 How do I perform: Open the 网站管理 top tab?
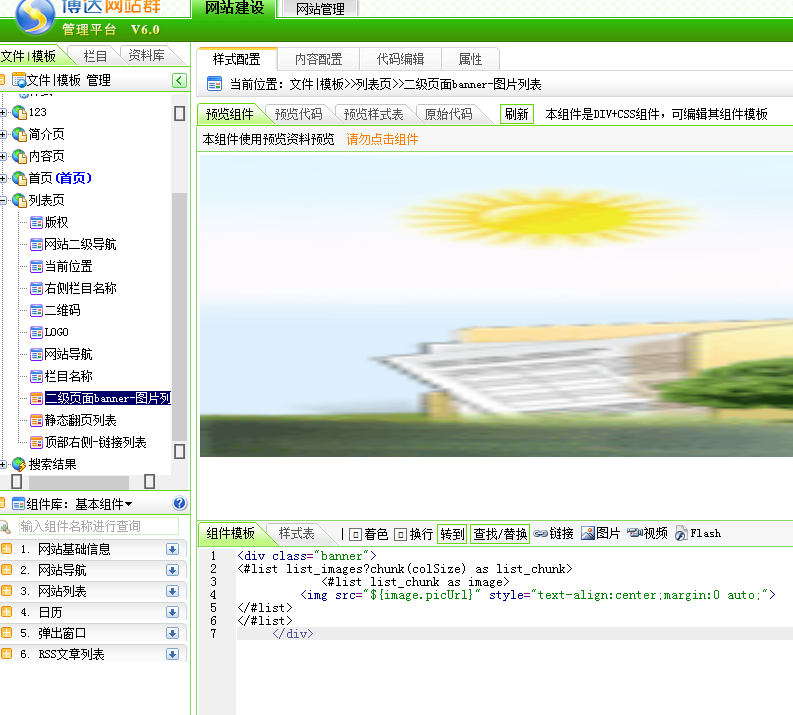[x=320, y=9]
